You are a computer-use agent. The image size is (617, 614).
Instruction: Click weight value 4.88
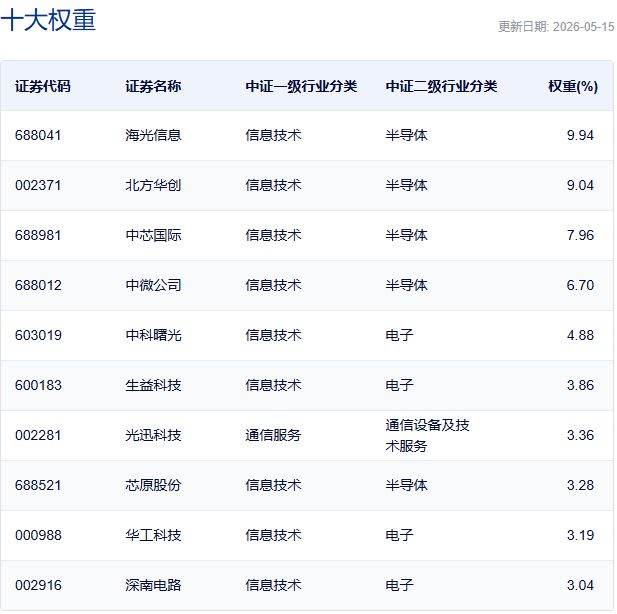click(580, 335)
